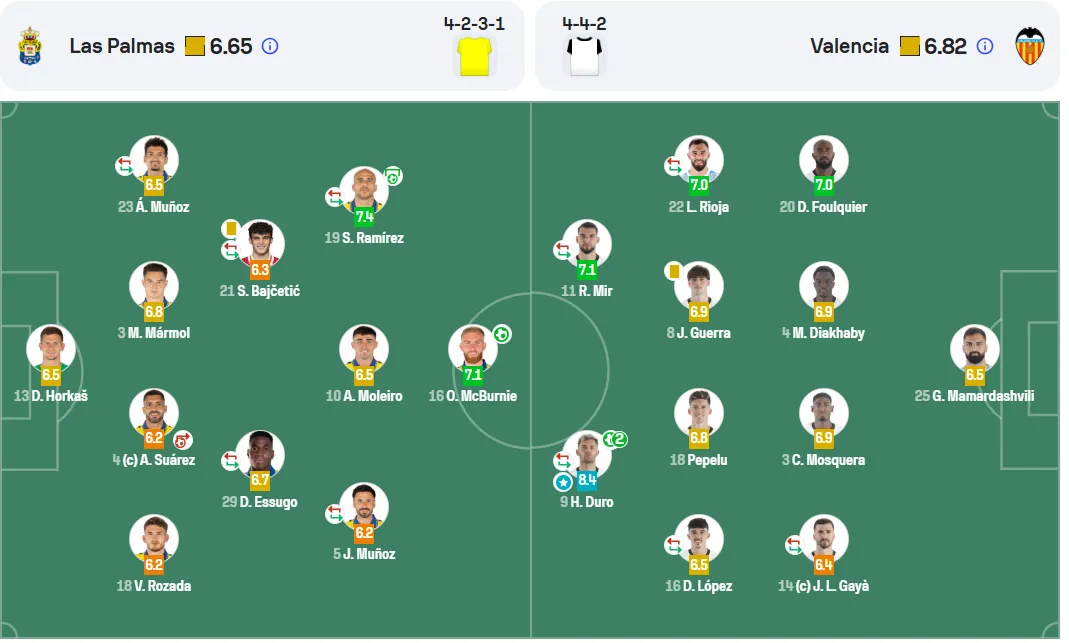
Task: Click the white Valencia jersey icon
Action: point(585,56)
